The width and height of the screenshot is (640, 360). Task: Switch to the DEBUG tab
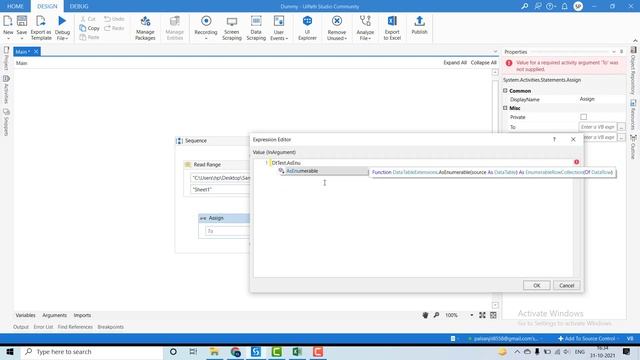(x=79, y=6)
